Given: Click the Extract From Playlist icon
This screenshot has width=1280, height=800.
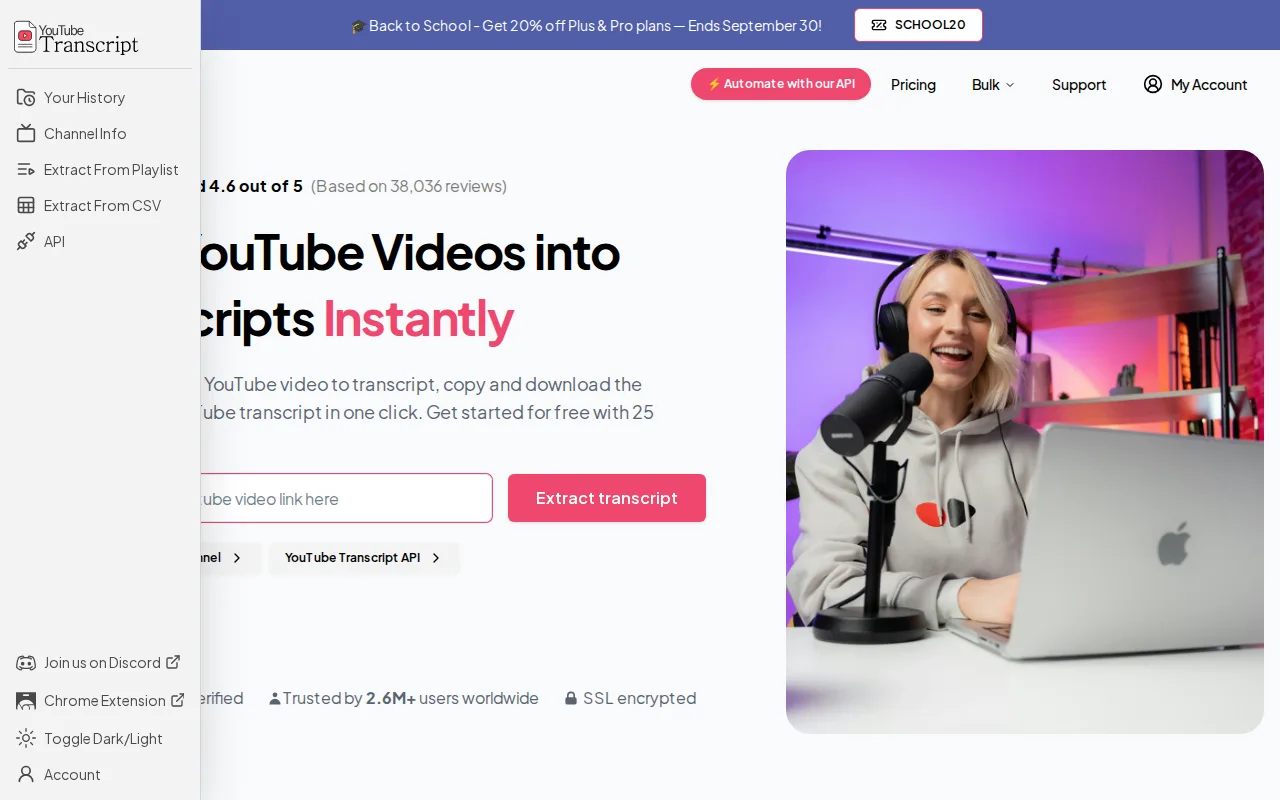Looking at the screenshot, I should pos(26,169).
